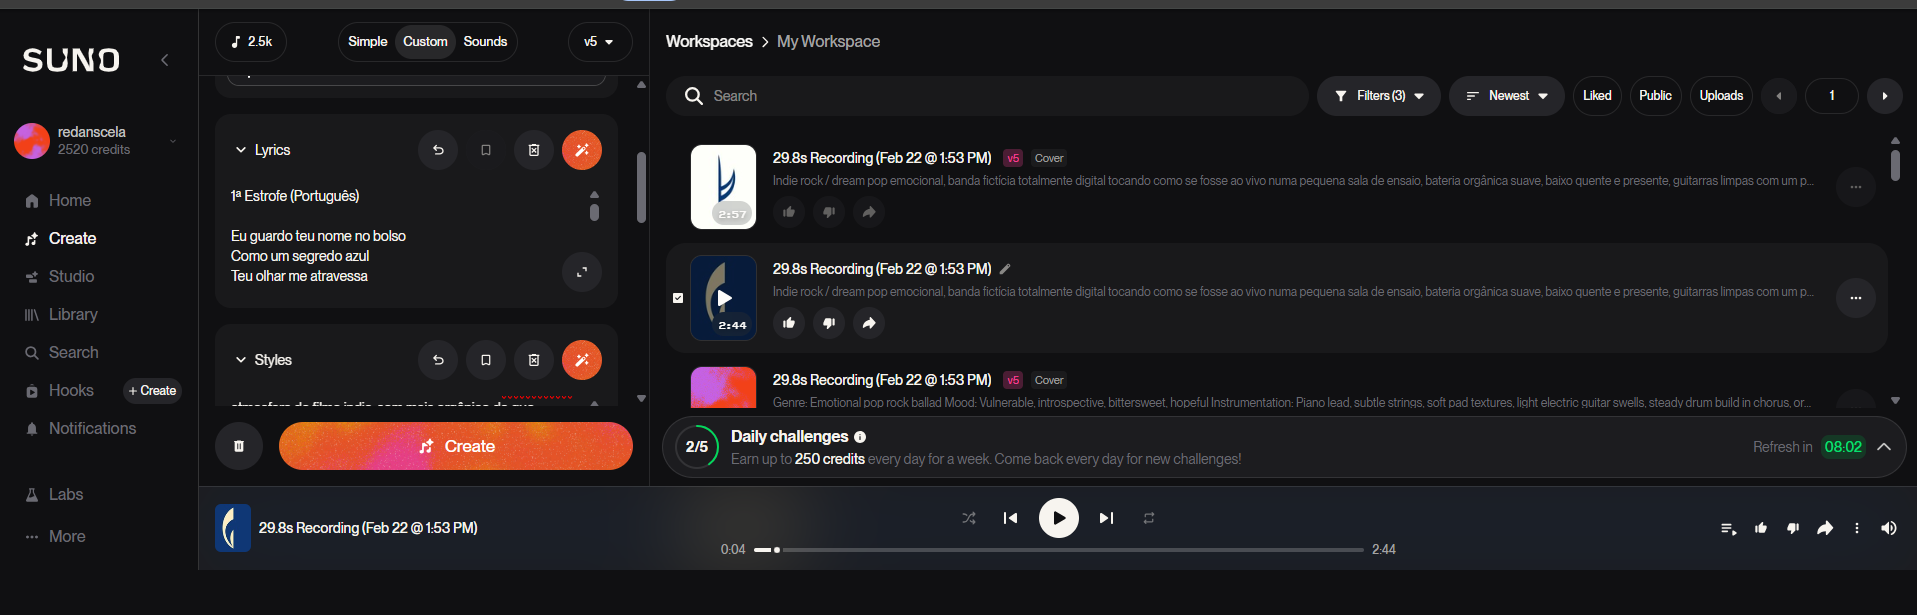Image resolution: width=1917 pixels, height=615 pixels.
Task: Skip to next track in player
Action: tap(1106, 518)
